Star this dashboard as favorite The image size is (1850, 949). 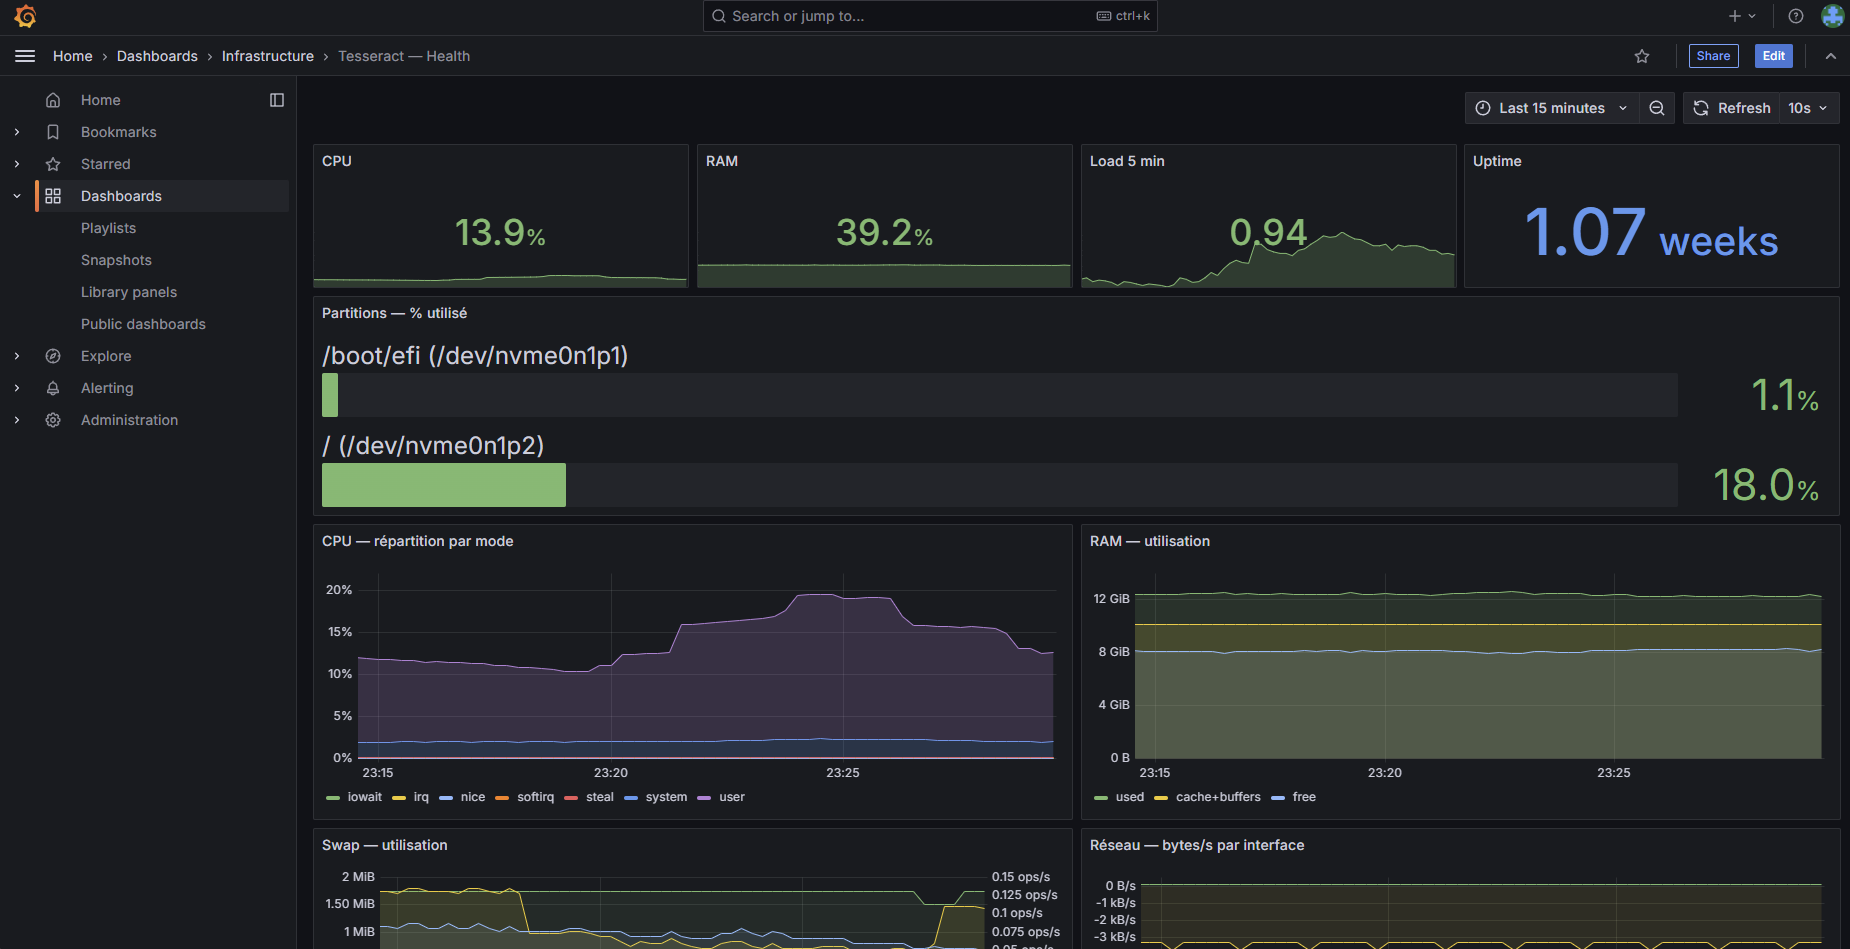[1642, 56]
